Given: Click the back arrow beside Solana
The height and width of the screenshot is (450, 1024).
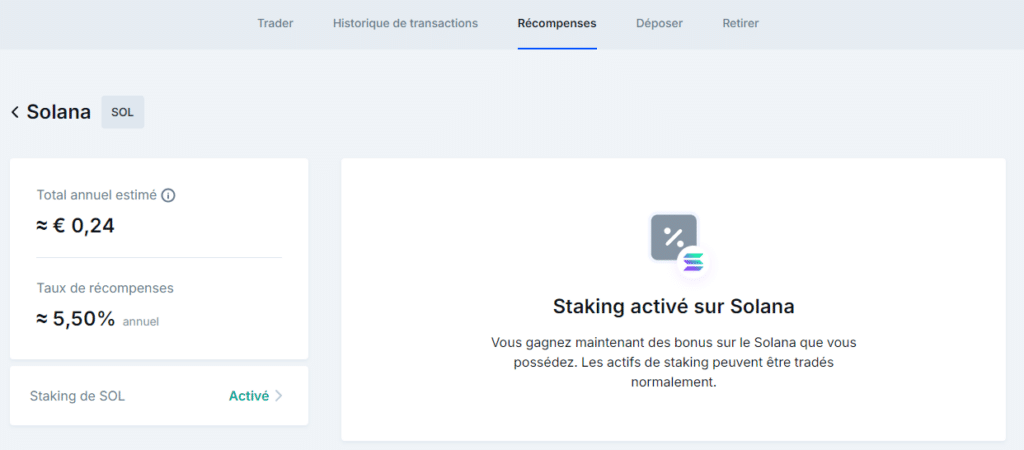Looking at the screenshot, I should click(x=15, y=112).
